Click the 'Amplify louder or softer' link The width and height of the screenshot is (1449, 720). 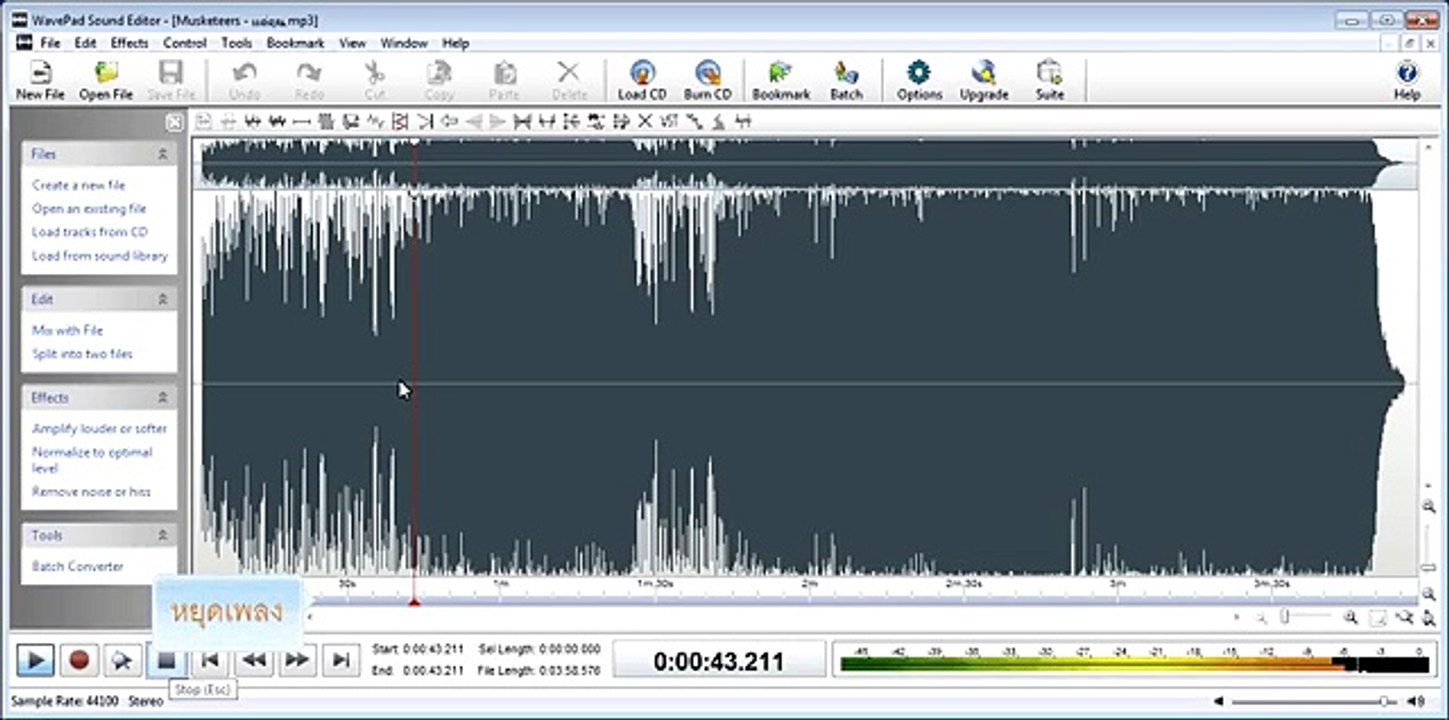tap(99, 429)
